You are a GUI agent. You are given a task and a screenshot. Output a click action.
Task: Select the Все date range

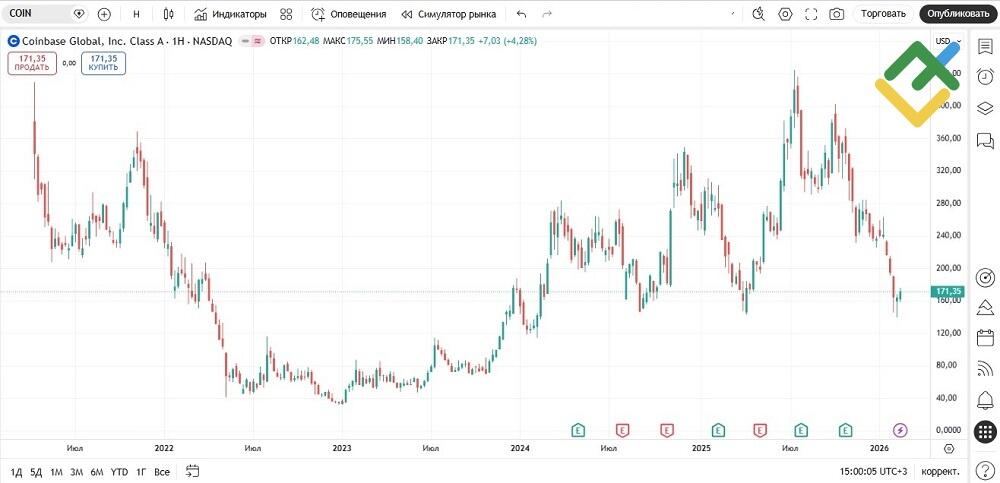click(x=162, y=472)
